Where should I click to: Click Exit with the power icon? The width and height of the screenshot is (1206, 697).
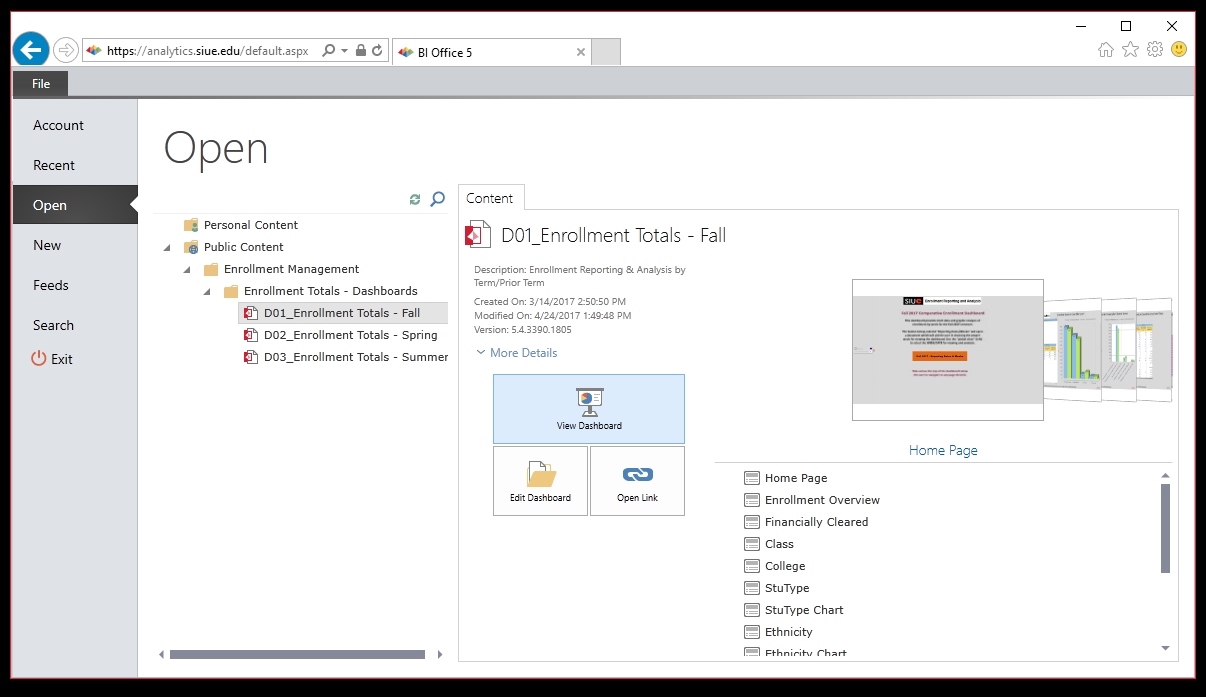click(x=53, y=359)
